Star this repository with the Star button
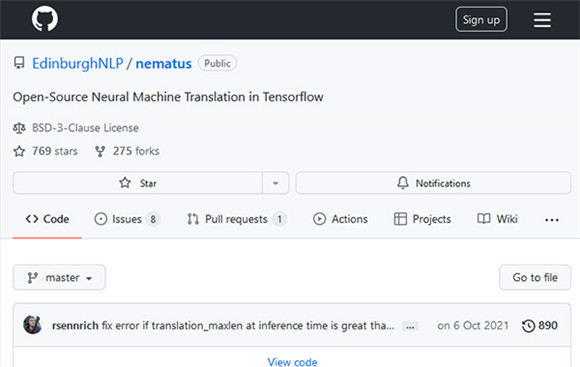Screen dimensions: 580x367 click(138, 183)
